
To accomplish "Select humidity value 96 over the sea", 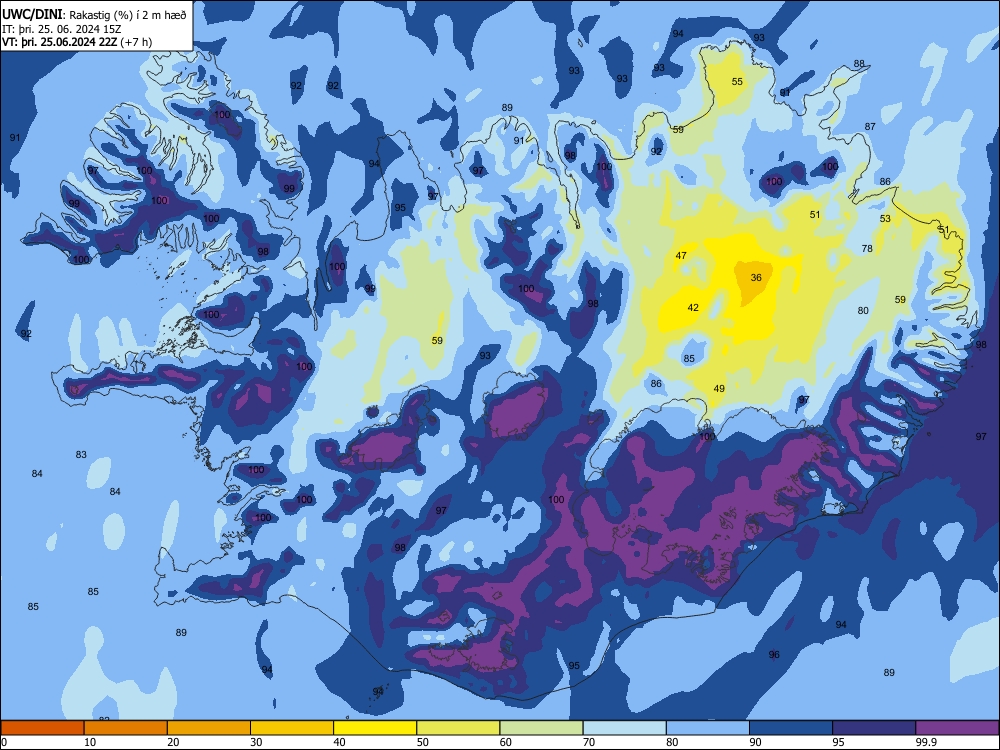I will coord(774,654).
